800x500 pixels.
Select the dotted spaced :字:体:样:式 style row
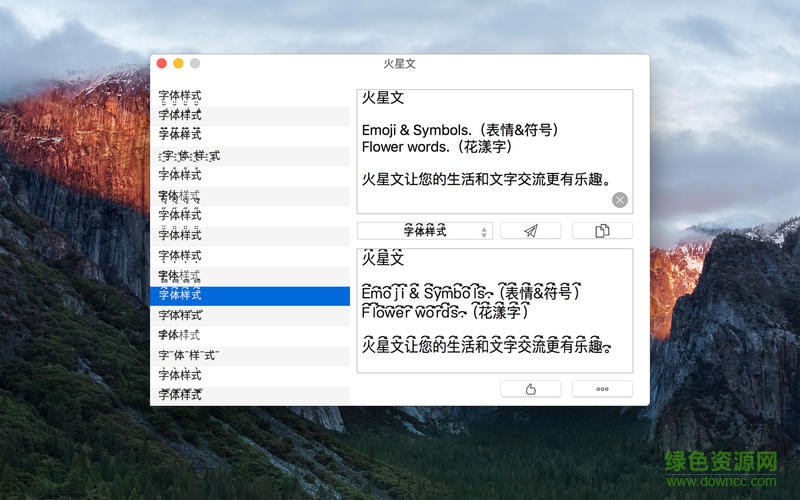coord(250,156)
